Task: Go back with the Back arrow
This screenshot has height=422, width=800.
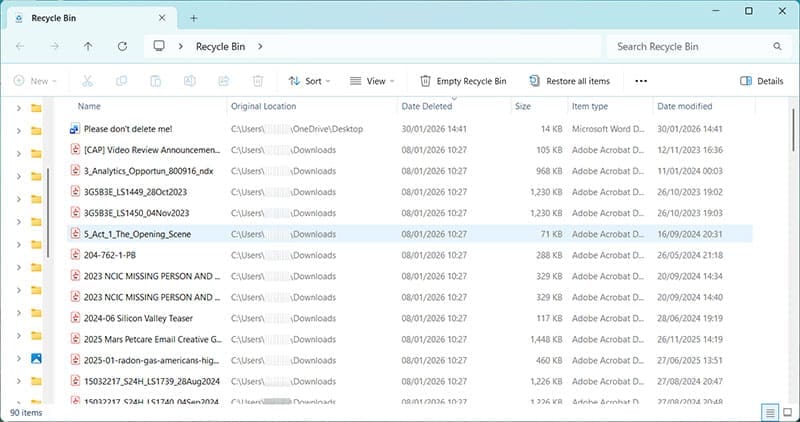Action: [x=20, y=46]
